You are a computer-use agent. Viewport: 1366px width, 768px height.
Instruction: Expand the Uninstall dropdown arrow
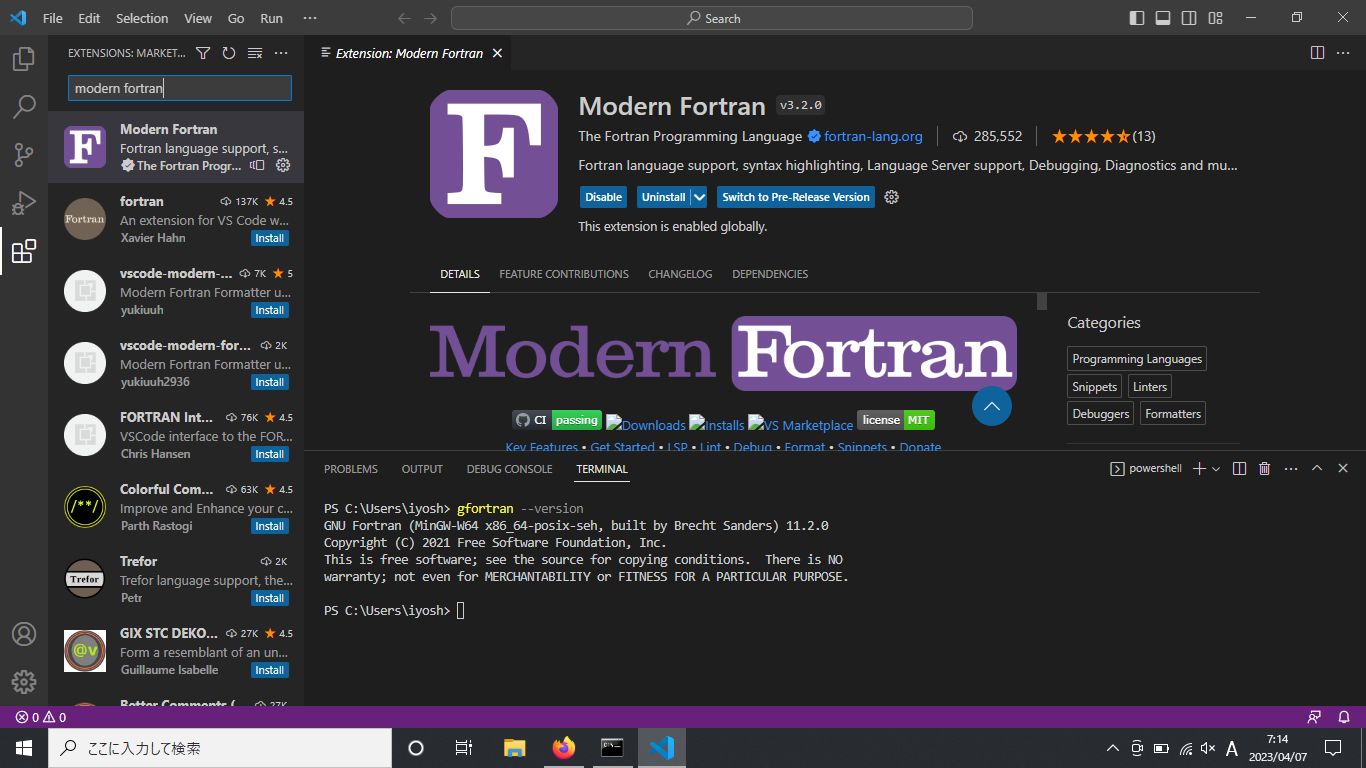699,197
